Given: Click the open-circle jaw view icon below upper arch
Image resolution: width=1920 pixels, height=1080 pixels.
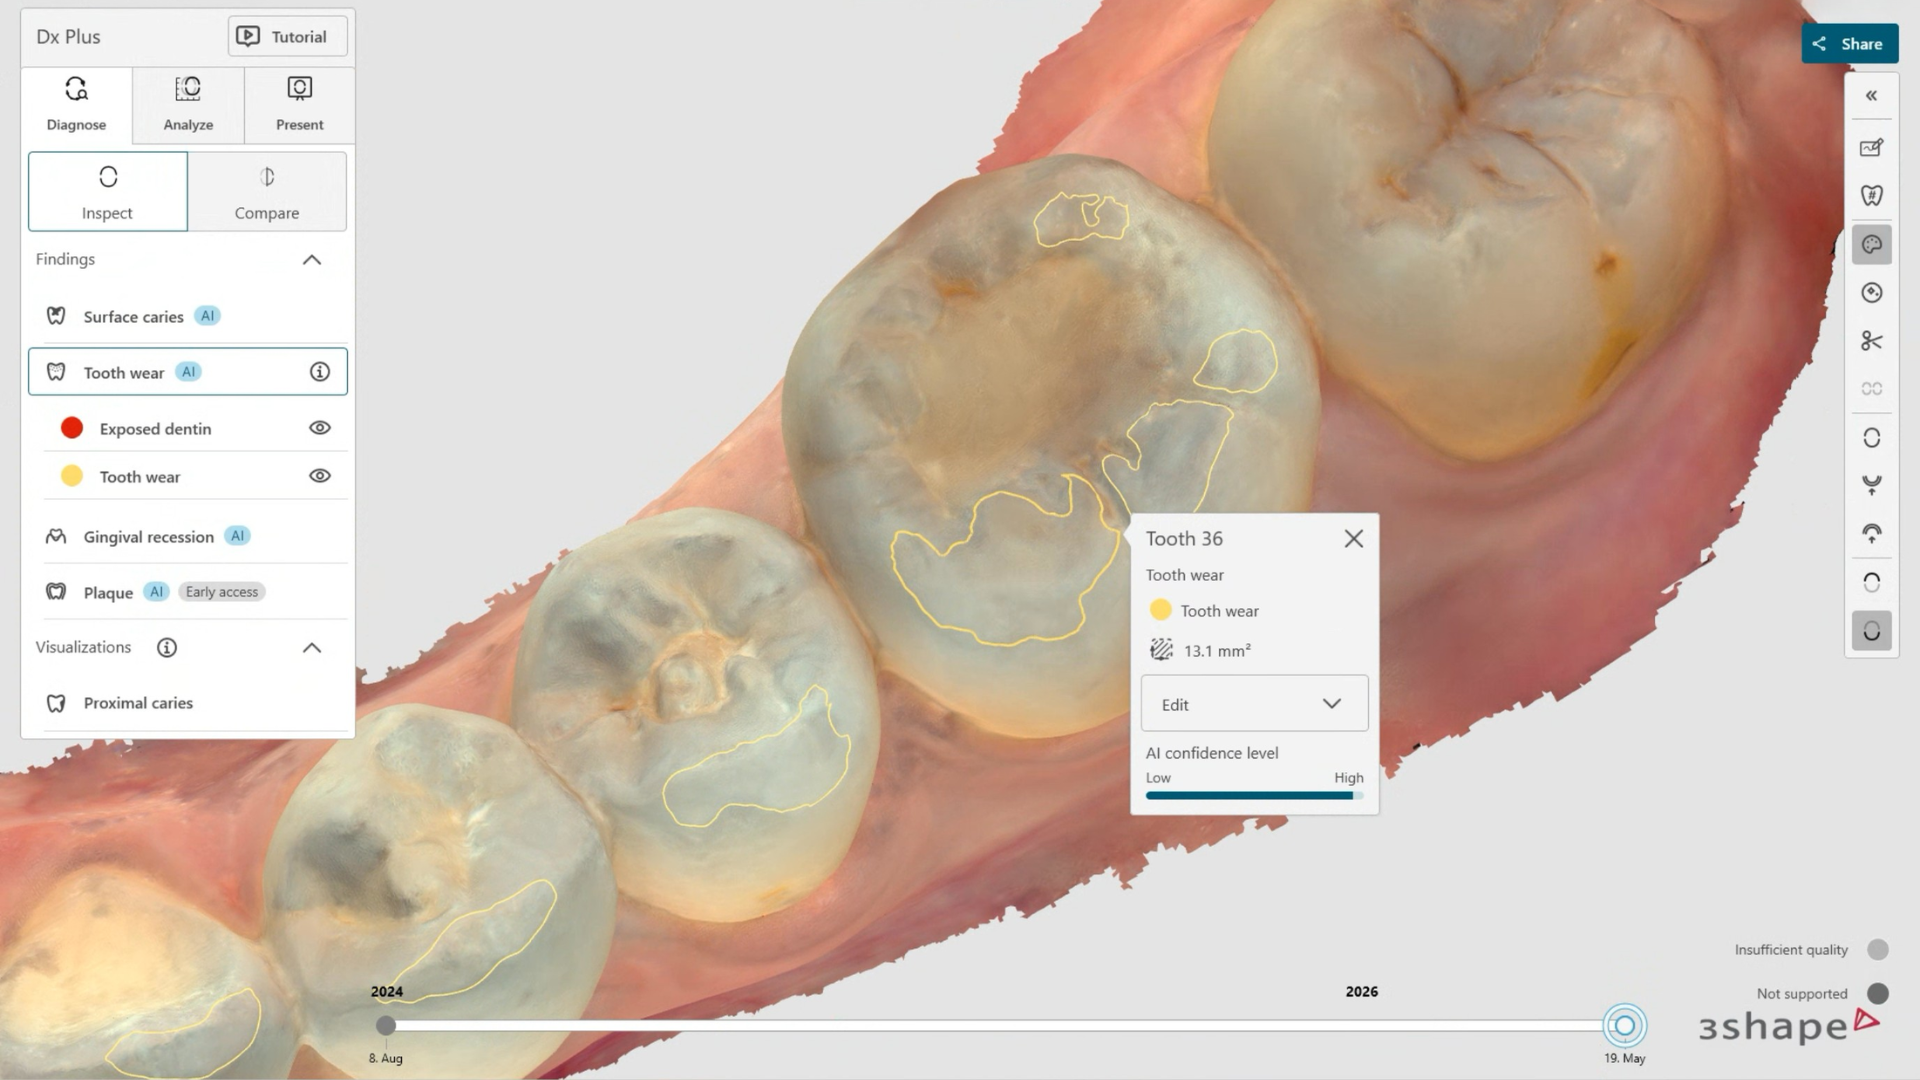Looking at the screenshot, I should (1872, 583).
